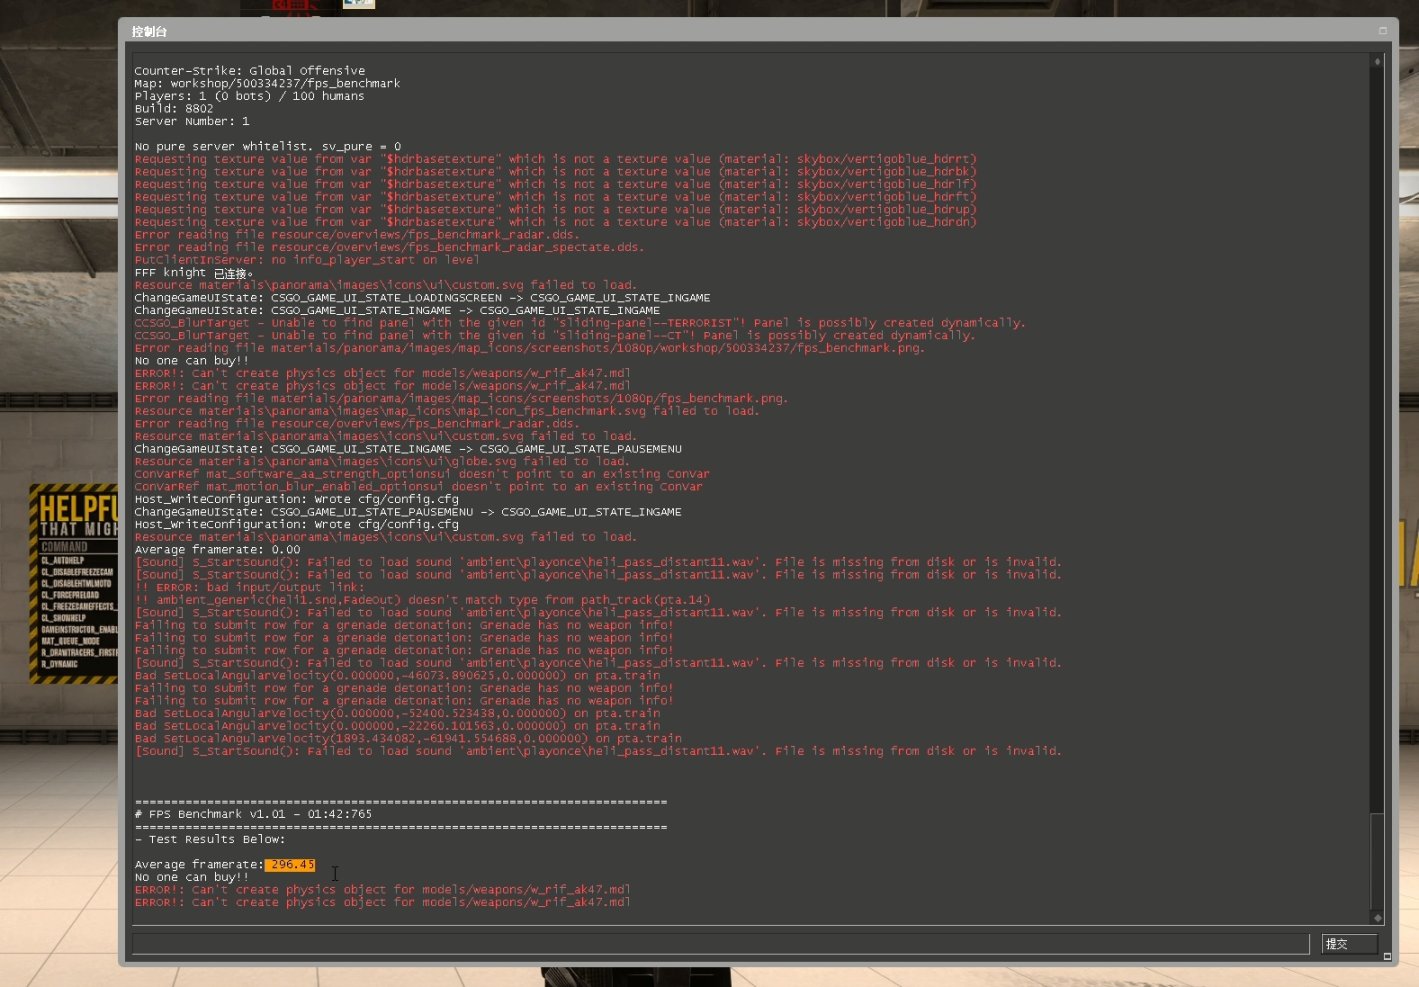The height and width of the screenshot is (987, 1419).
Task: Click the skybox/vertigoblue_hdrft warning line
Action: point(556,197)
